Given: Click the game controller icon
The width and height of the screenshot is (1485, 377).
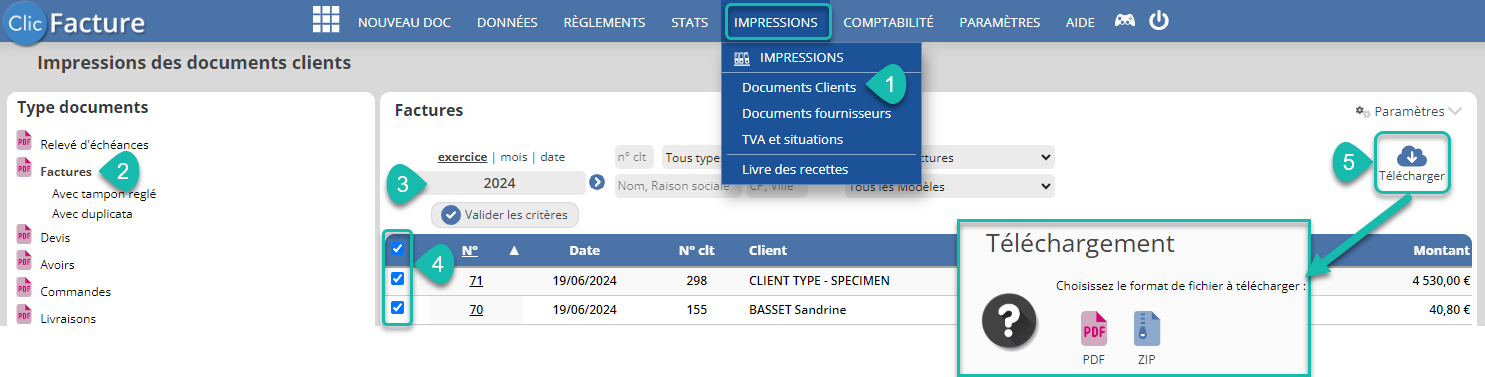Looking at the screenshot, I should (x=1125, y=21).
